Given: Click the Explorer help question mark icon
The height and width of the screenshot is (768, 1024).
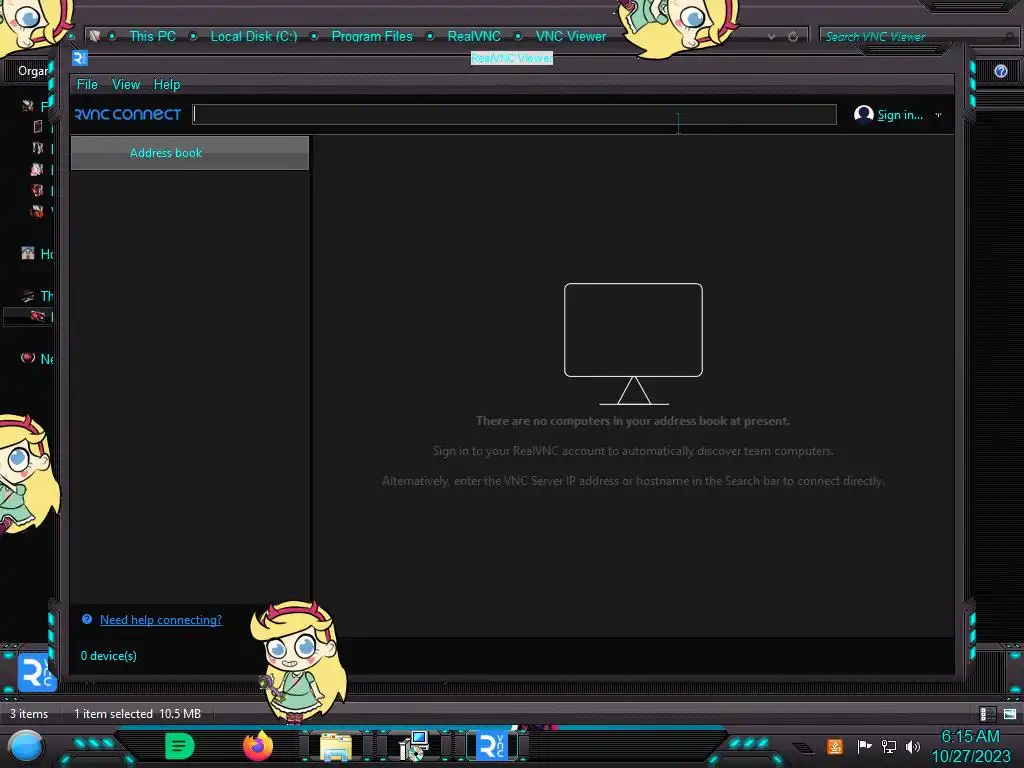Looking at the screenshot, I should point(1000,71).
